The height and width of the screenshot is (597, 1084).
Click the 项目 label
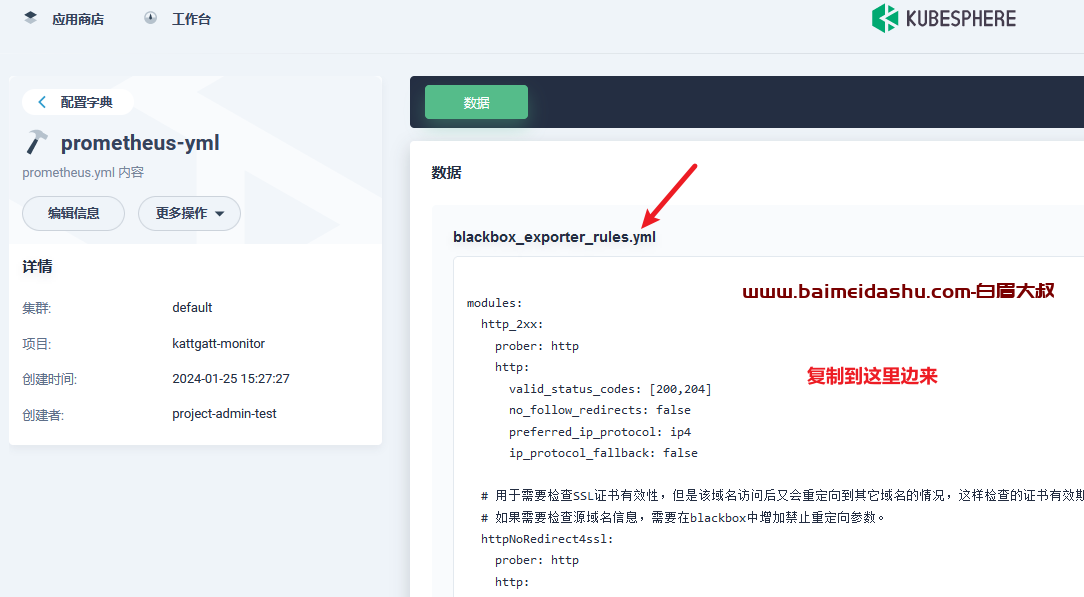click(37, 344)
